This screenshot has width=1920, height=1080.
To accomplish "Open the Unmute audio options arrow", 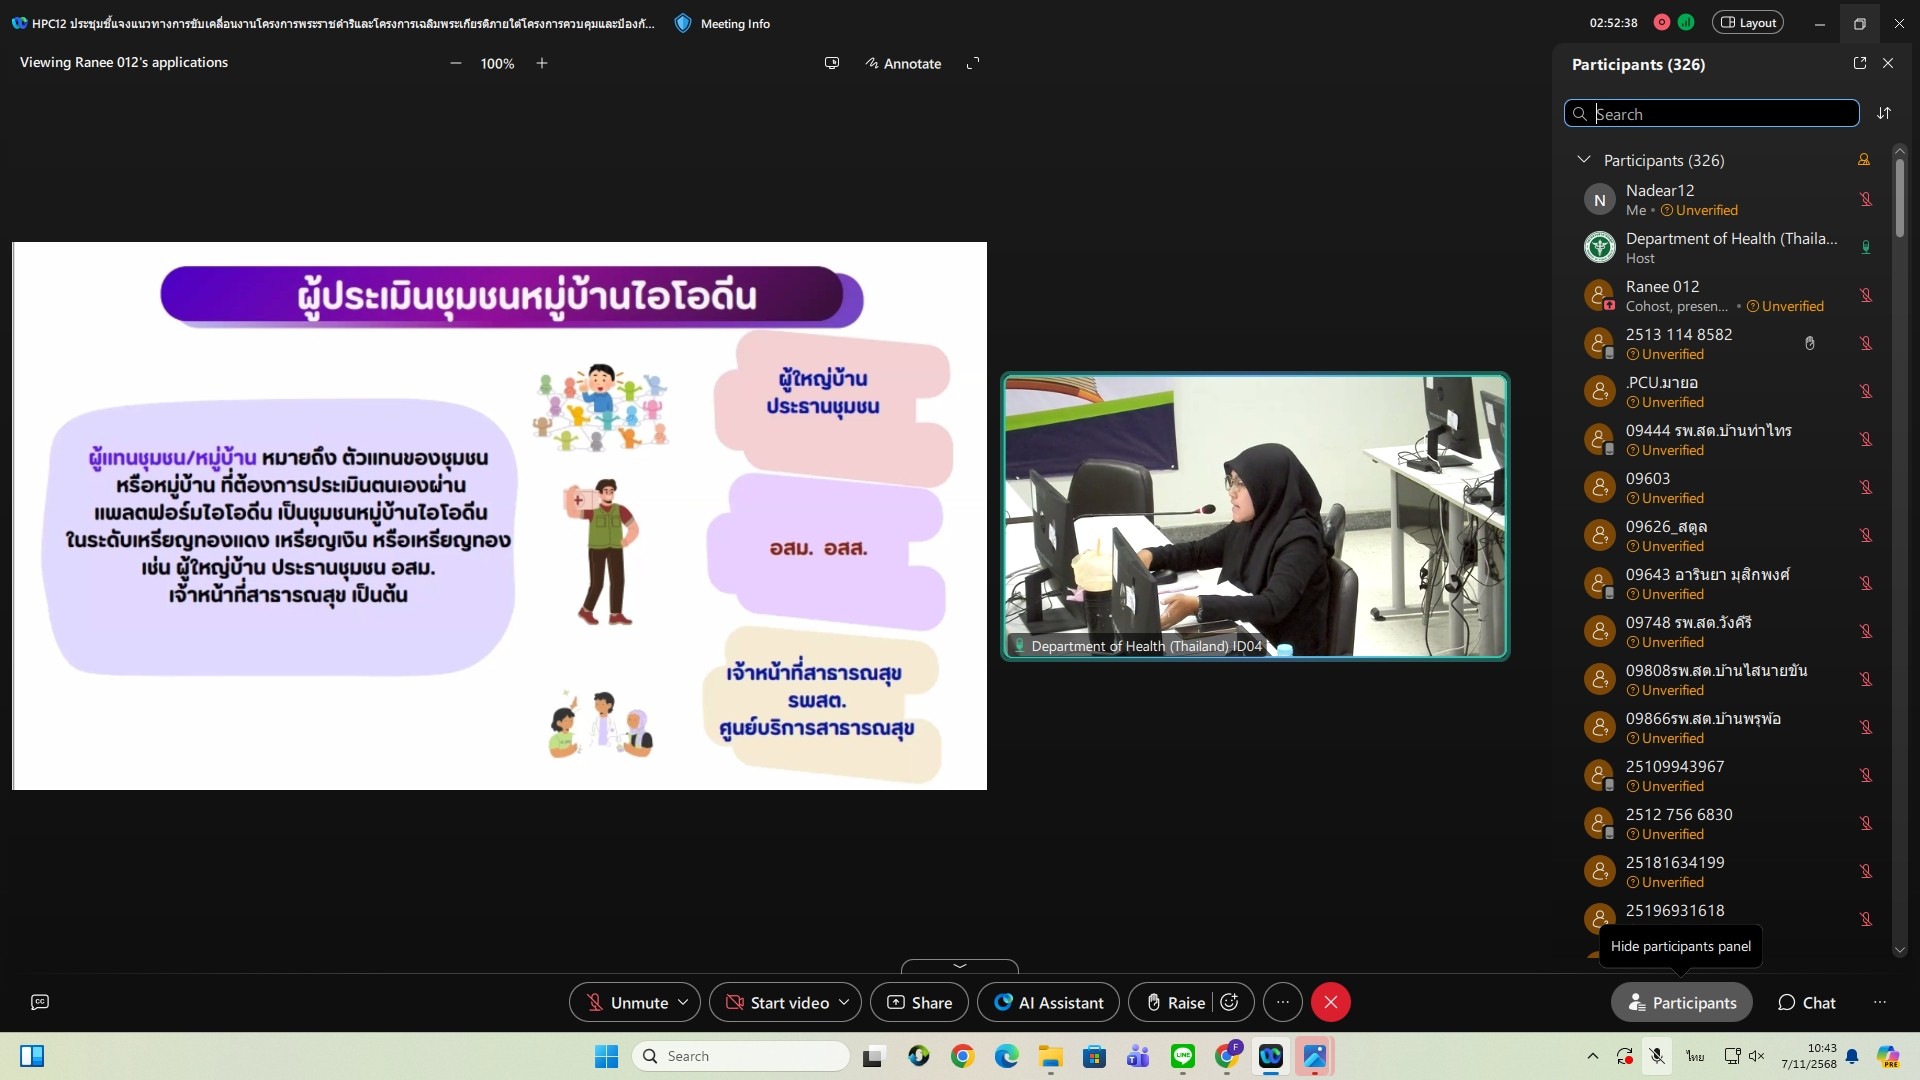I will click(x=683, y=1002).
